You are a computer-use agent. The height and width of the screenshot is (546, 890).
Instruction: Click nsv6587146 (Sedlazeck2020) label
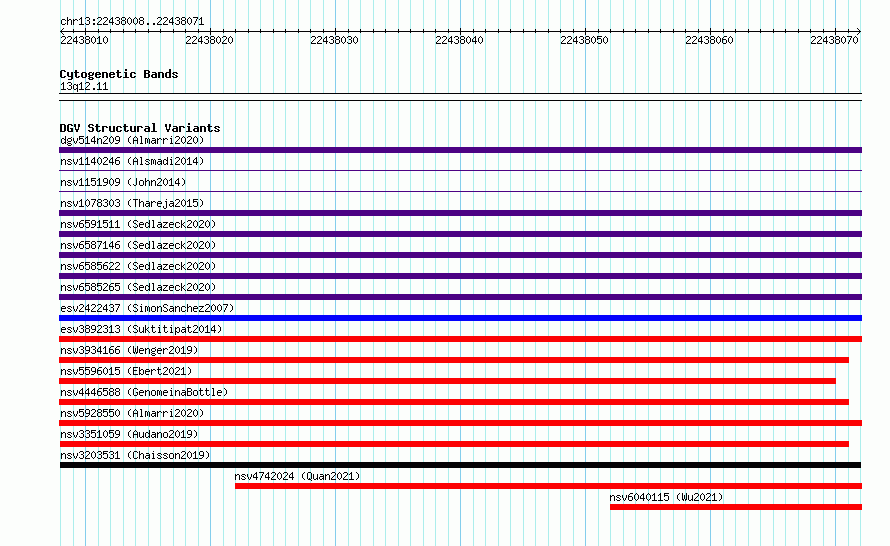(x=138, y=245)
